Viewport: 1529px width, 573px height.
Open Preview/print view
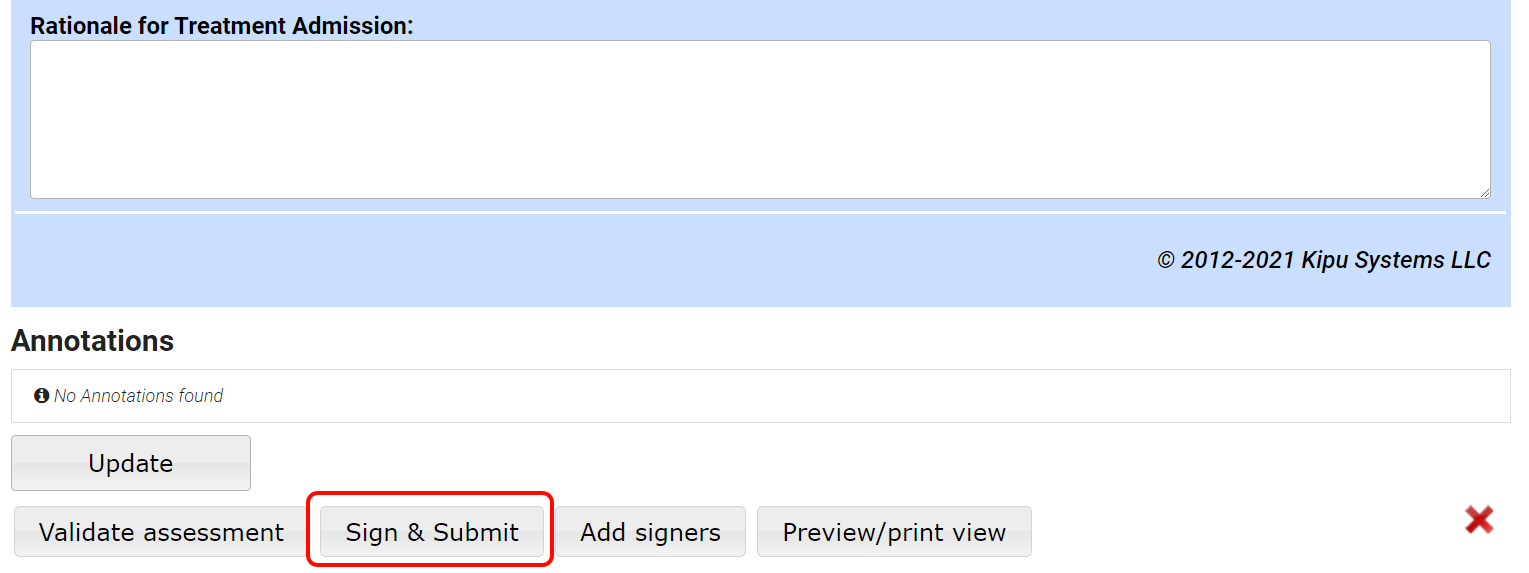(894, 532)
